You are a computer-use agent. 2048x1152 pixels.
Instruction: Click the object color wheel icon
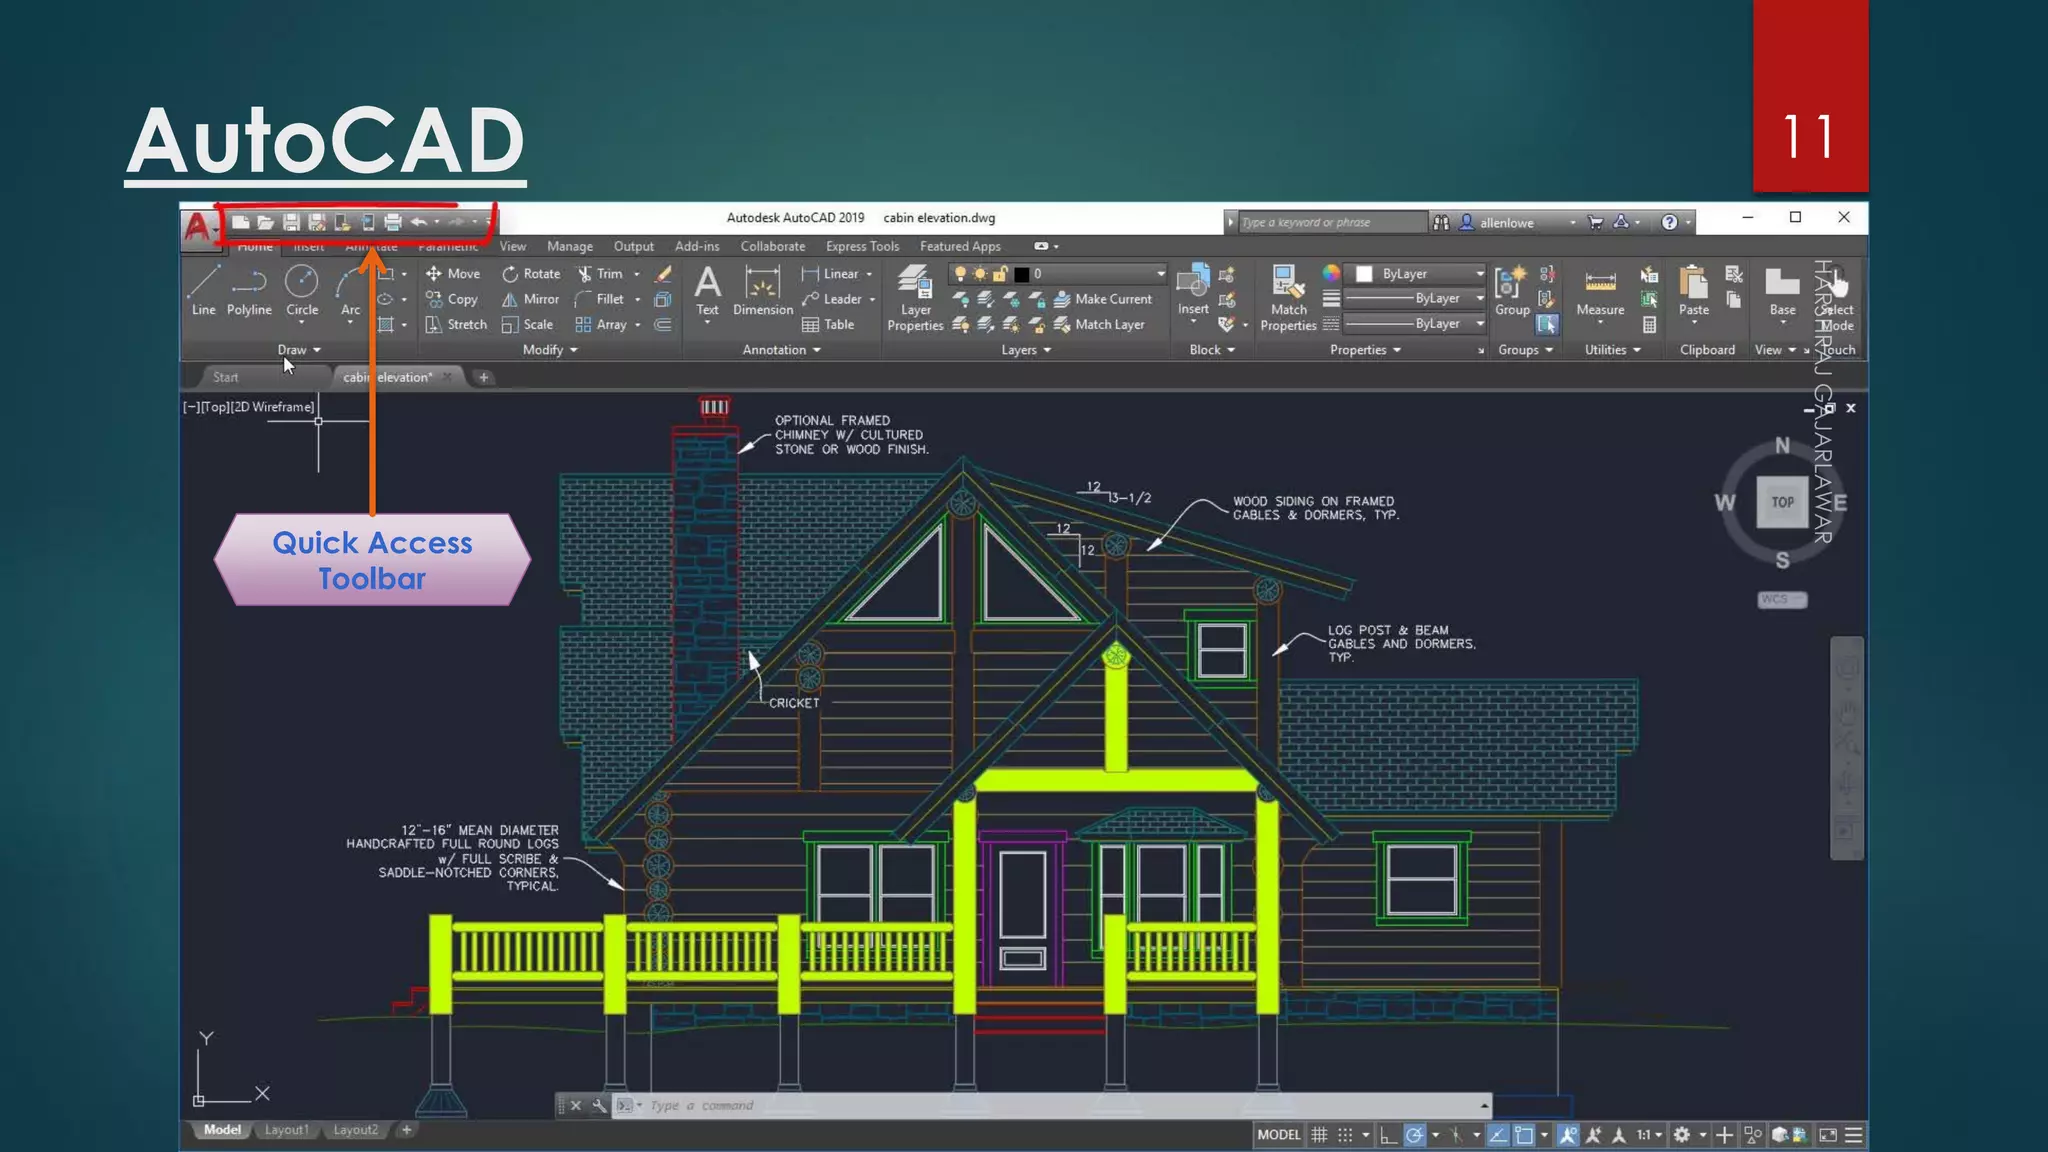tap(1331, 273)
